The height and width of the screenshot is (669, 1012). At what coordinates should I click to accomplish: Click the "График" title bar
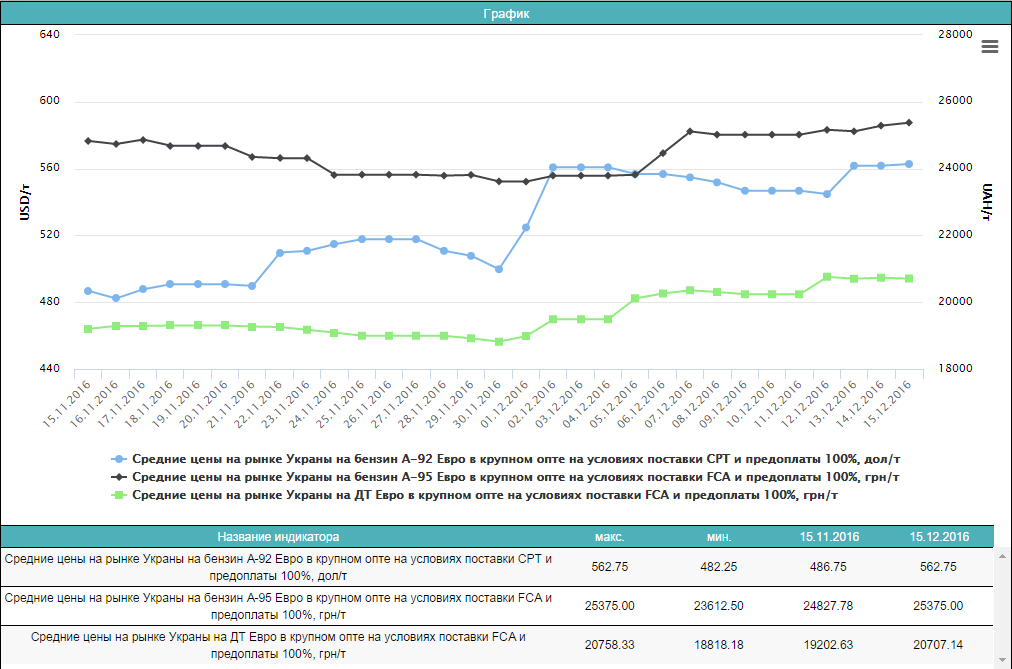[x=506, y=14]
